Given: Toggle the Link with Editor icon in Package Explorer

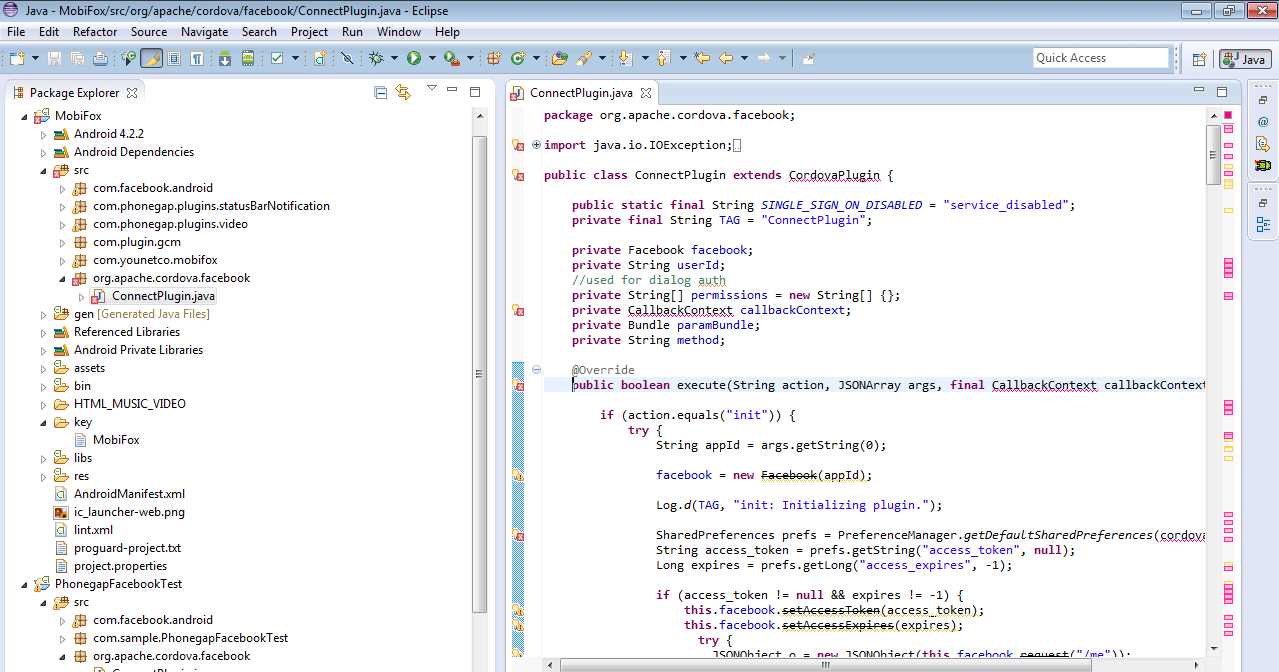Looking at the screenshot, I should [x=404, y=91].
